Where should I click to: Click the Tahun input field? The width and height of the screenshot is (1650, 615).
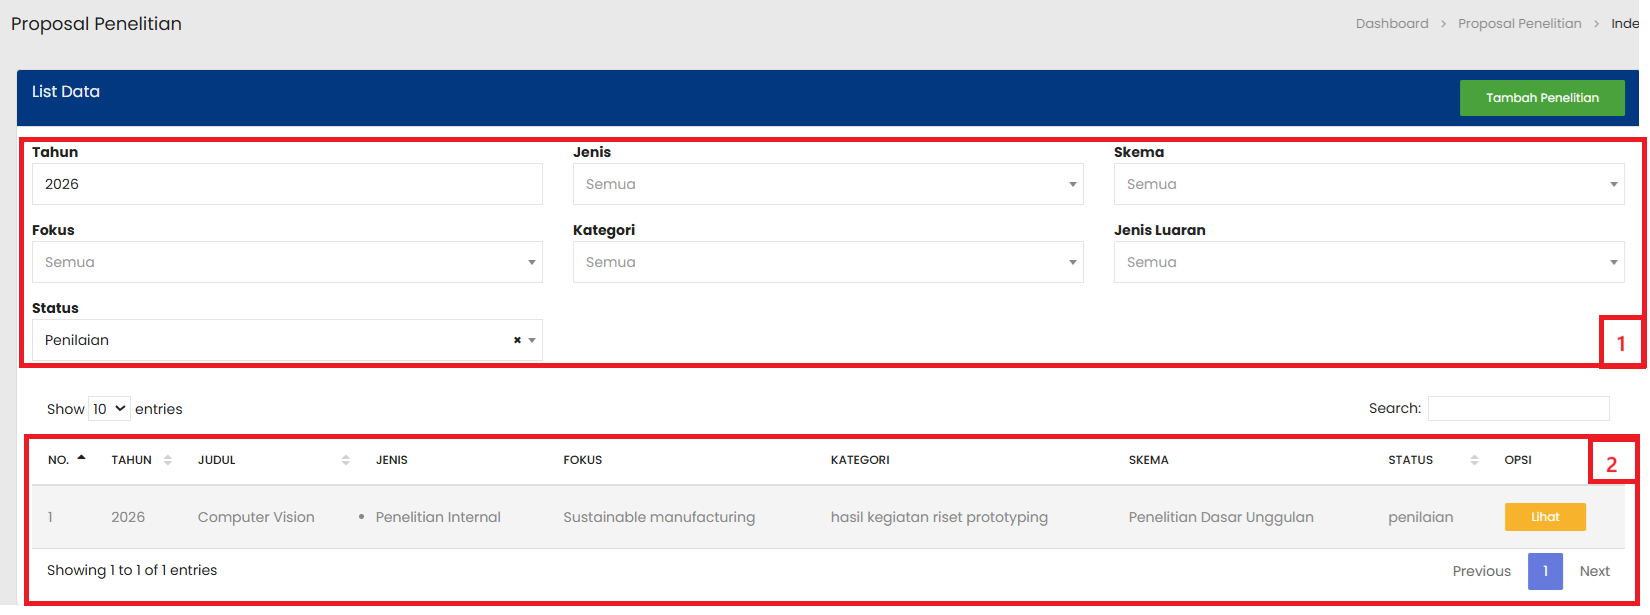click(x=286, y=184)
